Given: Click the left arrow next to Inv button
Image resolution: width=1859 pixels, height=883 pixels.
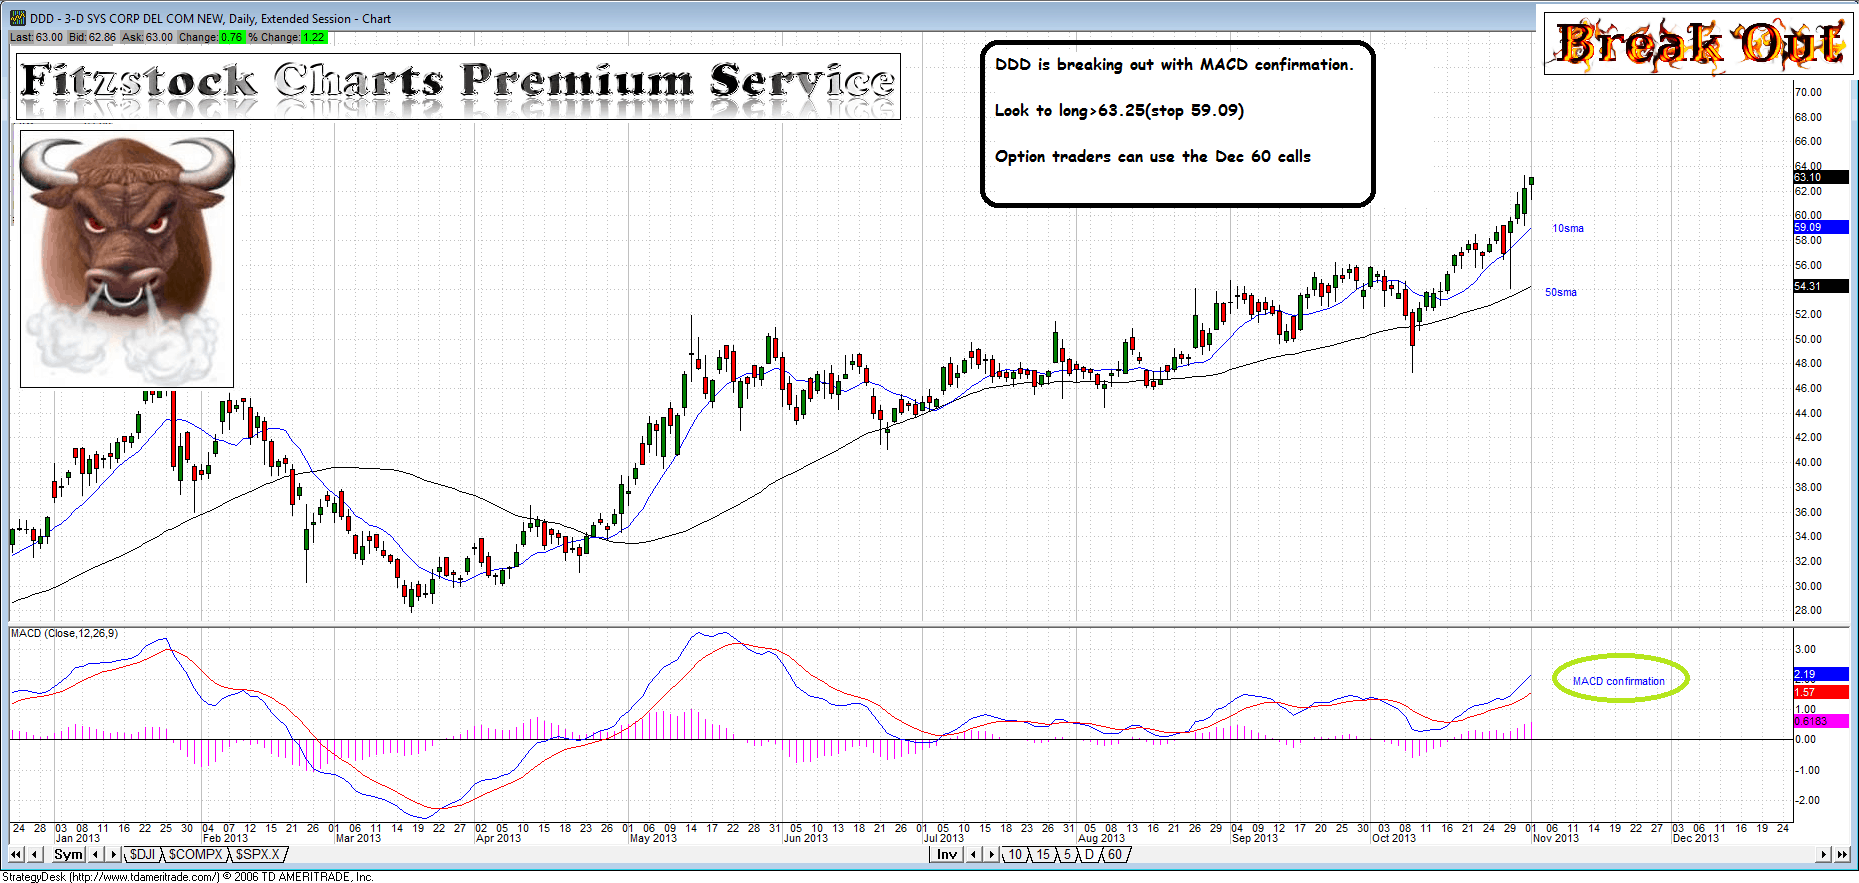Looking at the screenshot, I should click(x=973, y=855).
